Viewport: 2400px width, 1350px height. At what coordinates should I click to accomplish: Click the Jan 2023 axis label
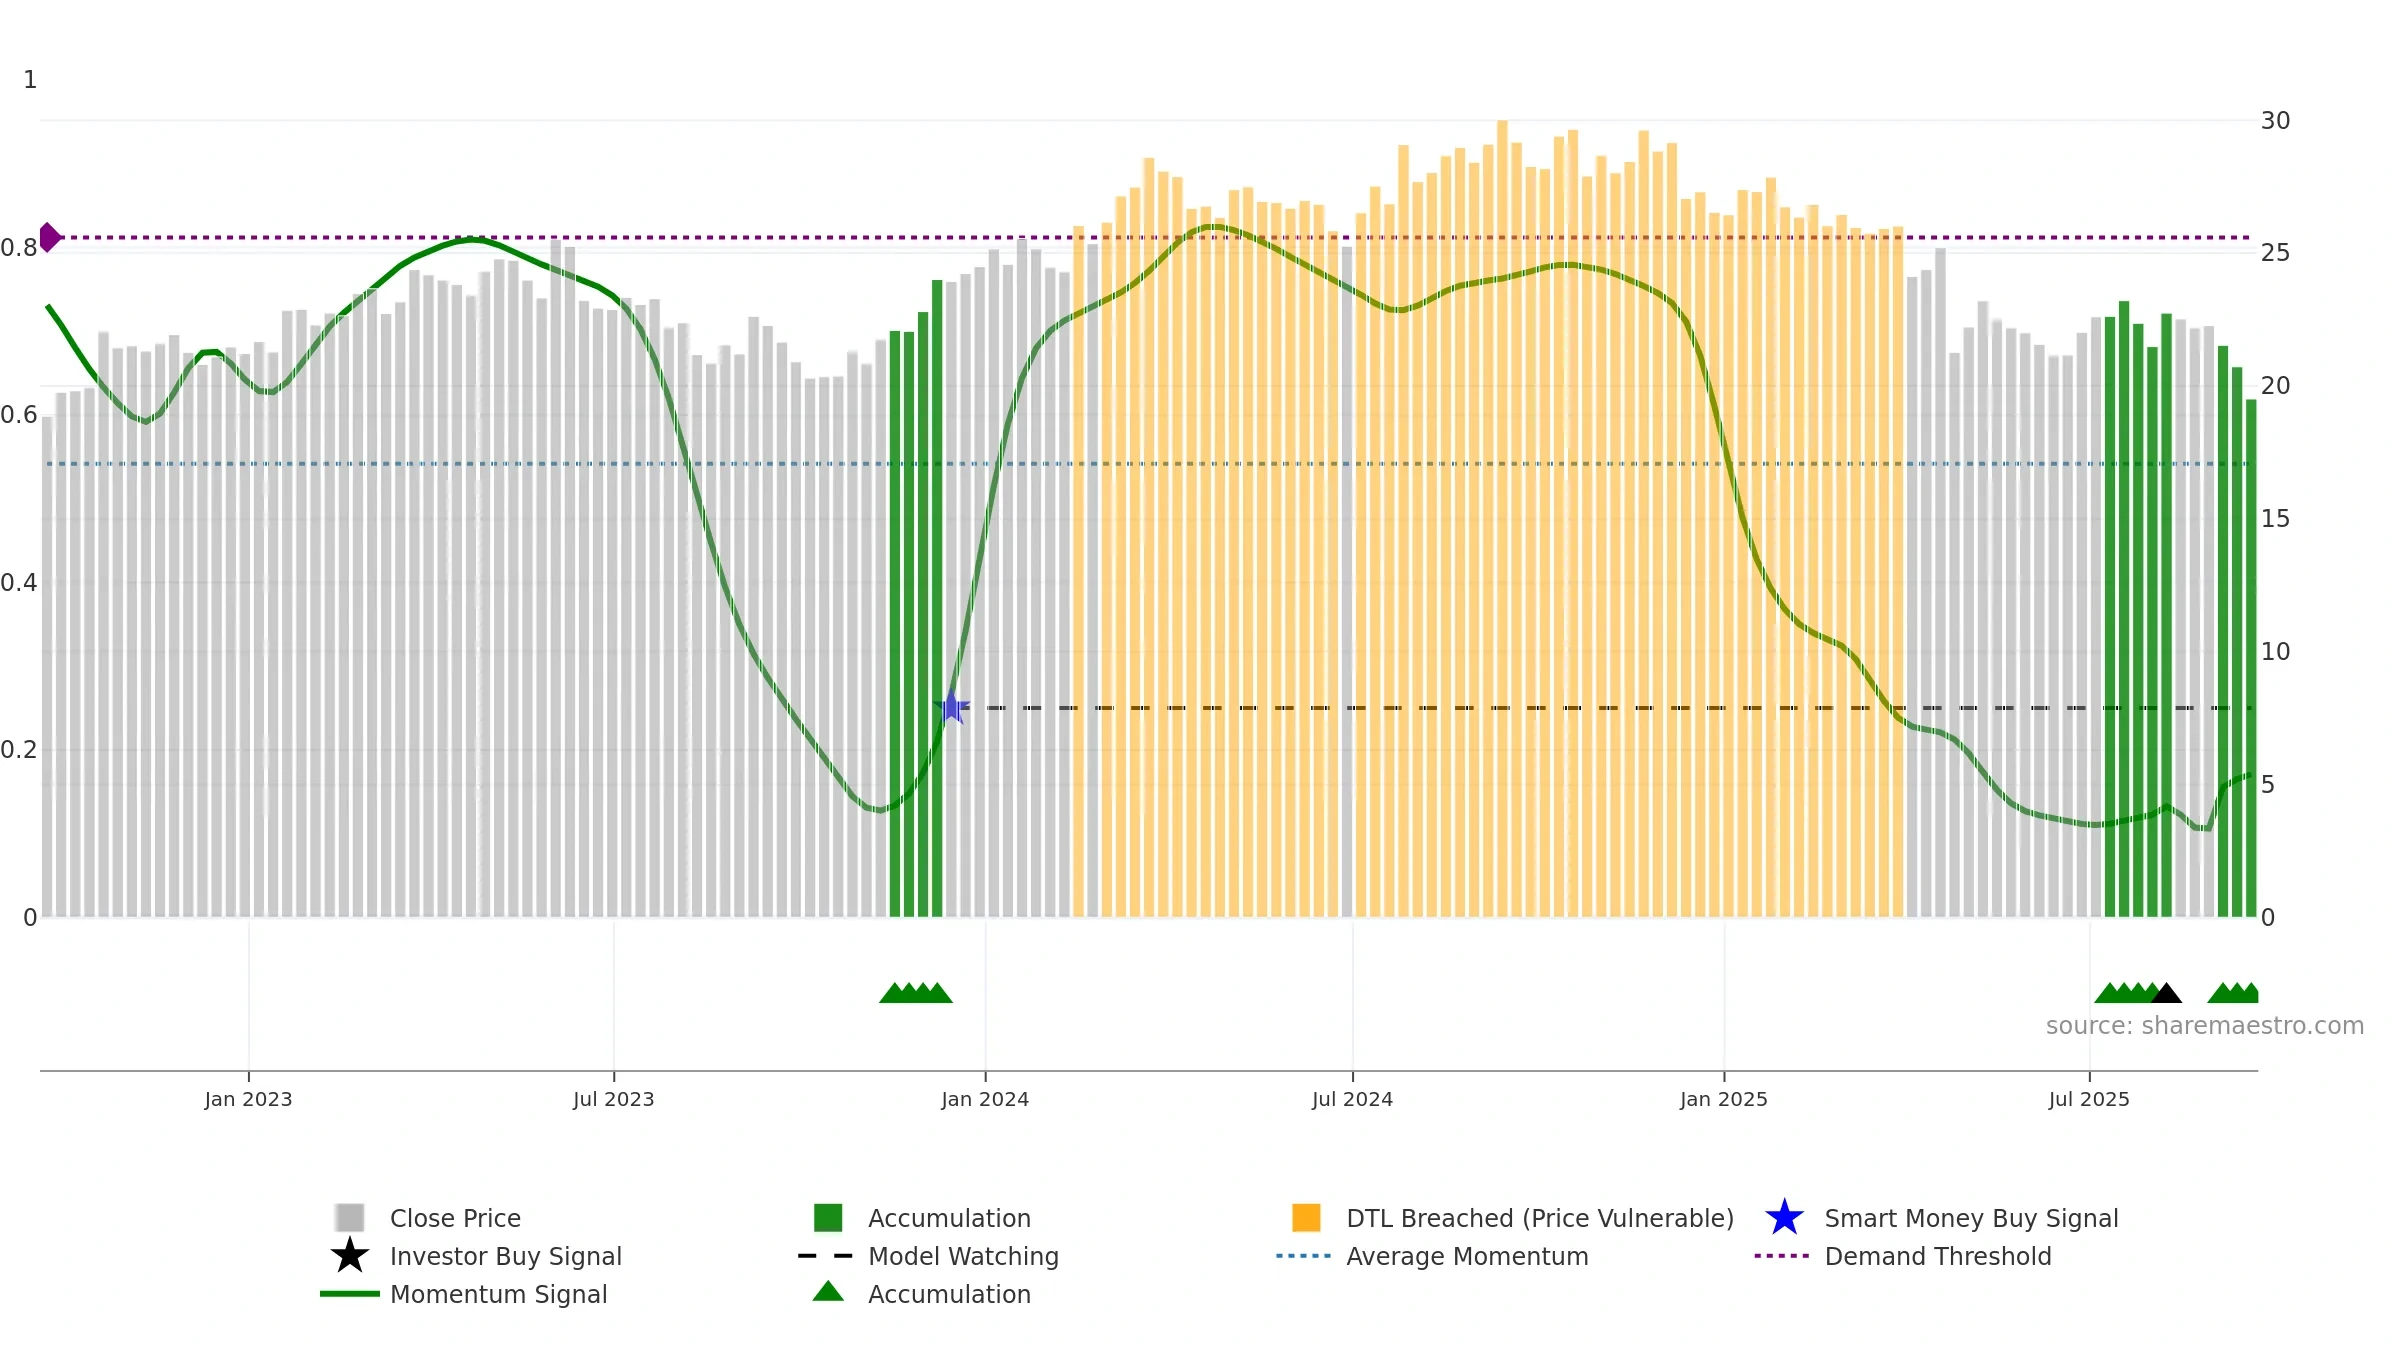[x=248, y=1100]
